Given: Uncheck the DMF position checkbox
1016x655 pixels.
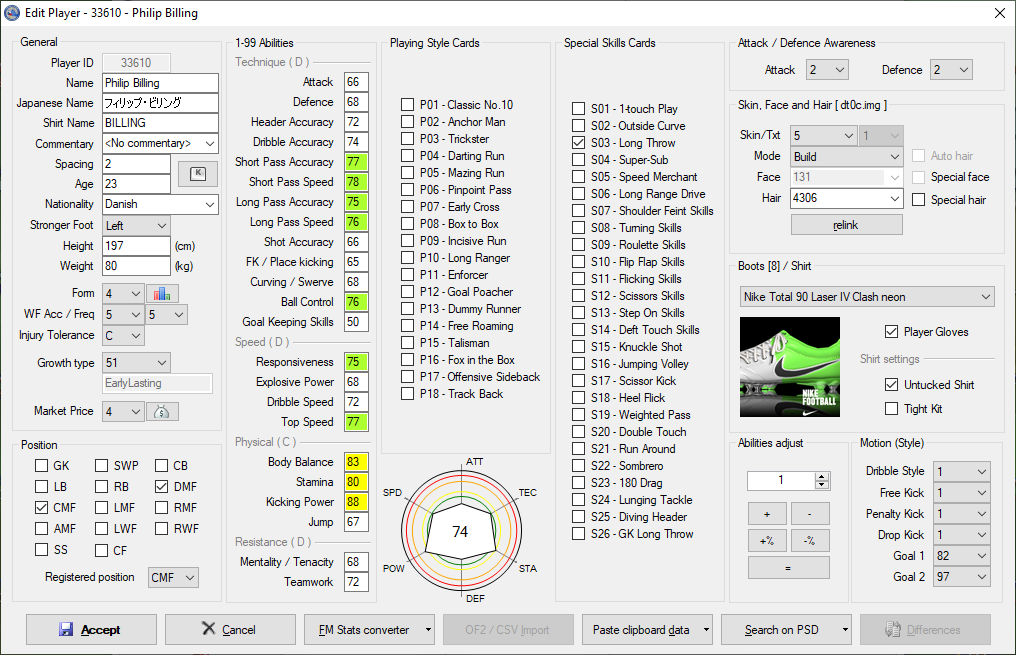Looking at the screenshot, I should pyautogui.click(x=162, y=487).
